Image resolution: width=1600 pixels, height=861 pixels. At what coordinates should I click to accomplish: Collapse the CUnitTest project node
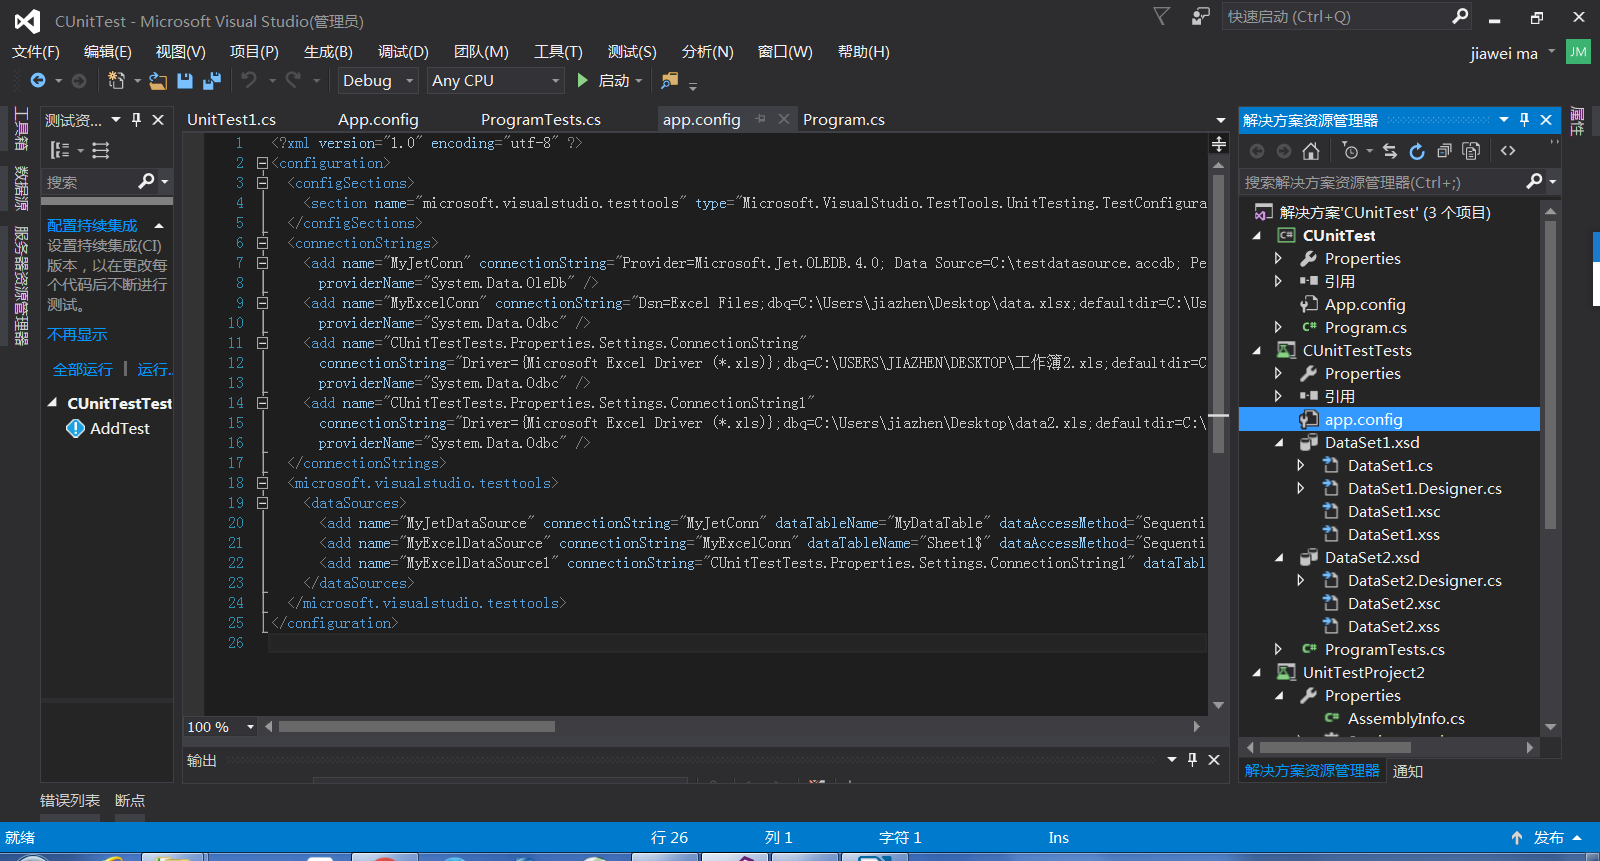click(1257, 236)
